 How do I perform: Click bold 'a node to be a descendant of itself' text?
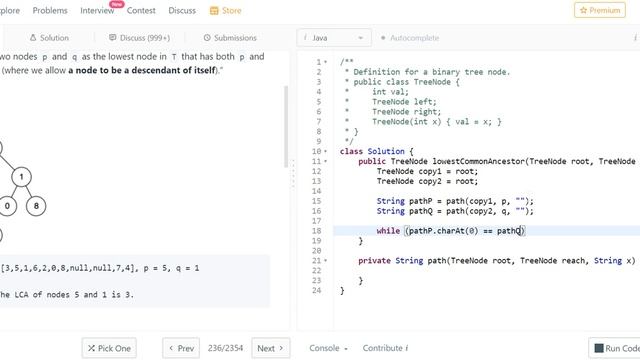tap(142, 70)
